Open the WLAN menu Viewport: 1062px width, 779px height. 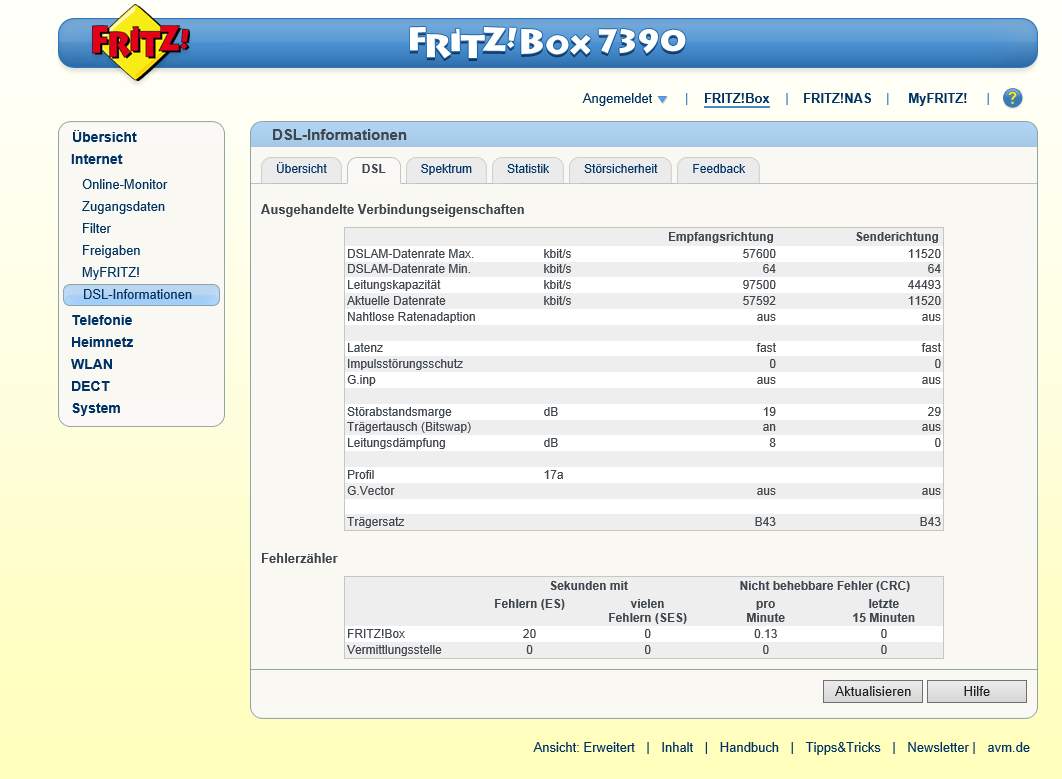pos(92,364)
